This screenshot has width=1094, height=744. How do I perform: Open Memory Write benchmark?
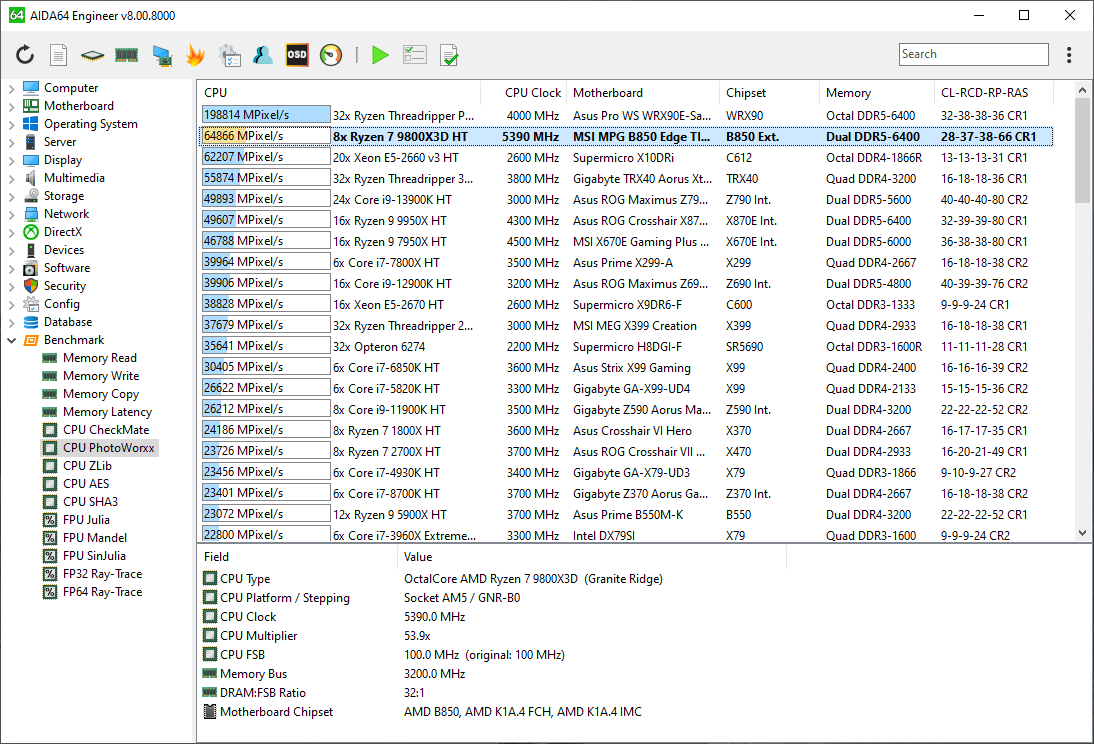tap(101, 376)
